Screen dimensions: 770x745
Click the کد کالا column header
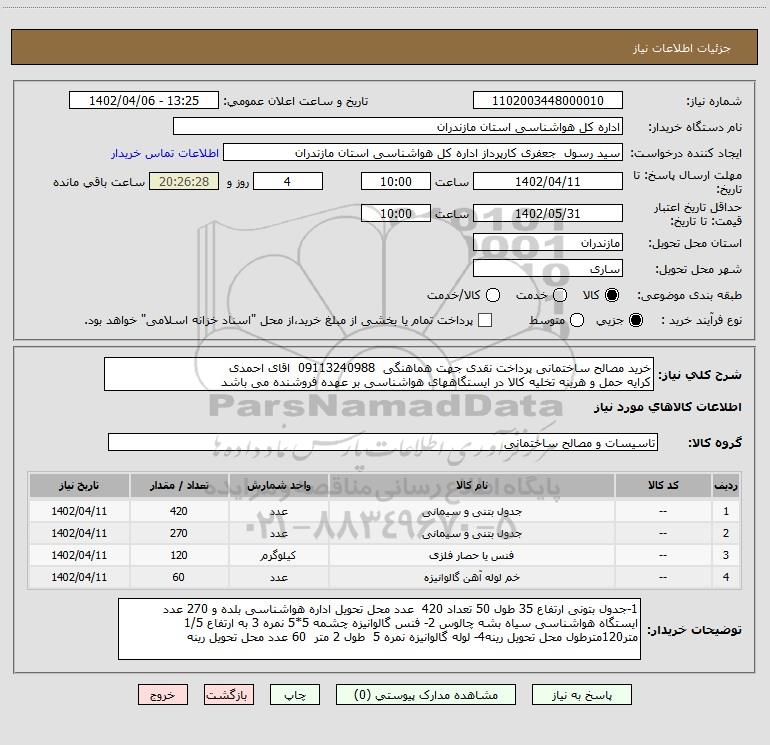click(663, 486)
